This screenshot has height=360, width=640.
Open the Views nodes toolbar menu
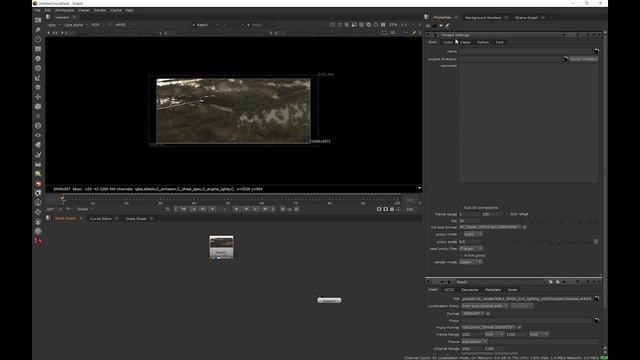[38, 136]
